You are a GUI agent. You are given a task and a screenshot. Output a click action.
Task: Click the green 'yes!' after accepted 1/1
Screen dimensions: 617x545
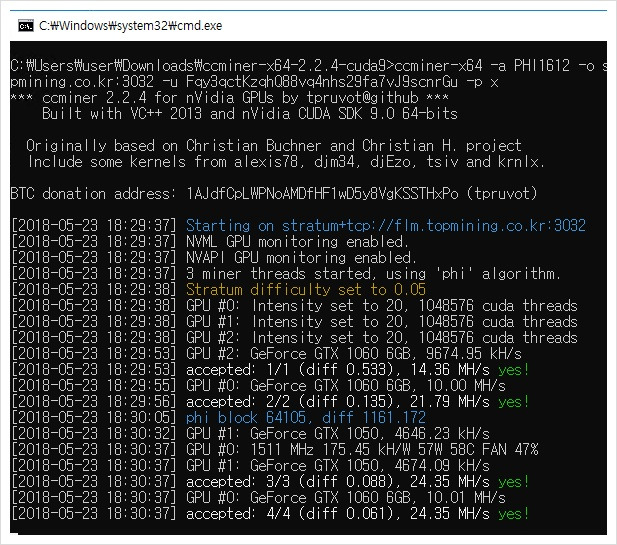(514, 370)
